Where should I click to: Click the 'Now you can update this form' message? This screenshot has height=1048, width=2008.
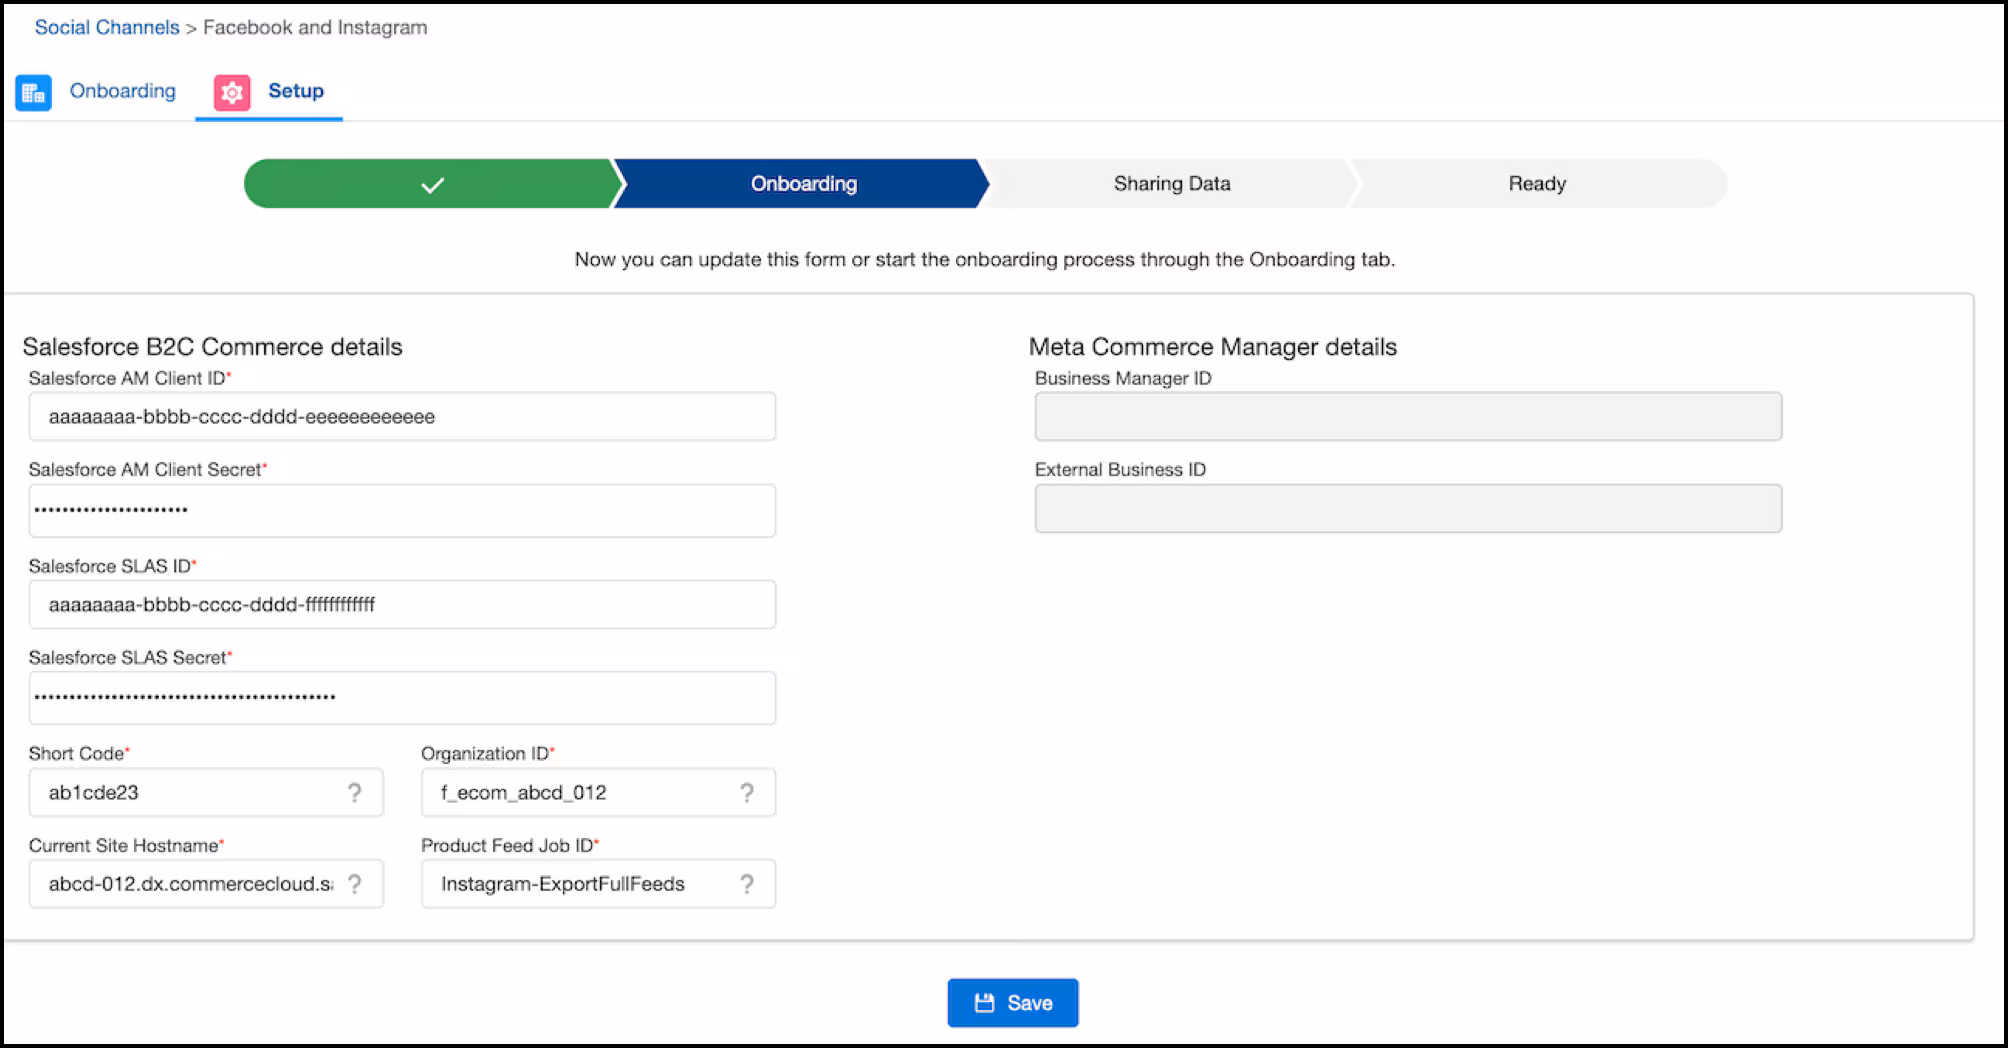point(984,260)
